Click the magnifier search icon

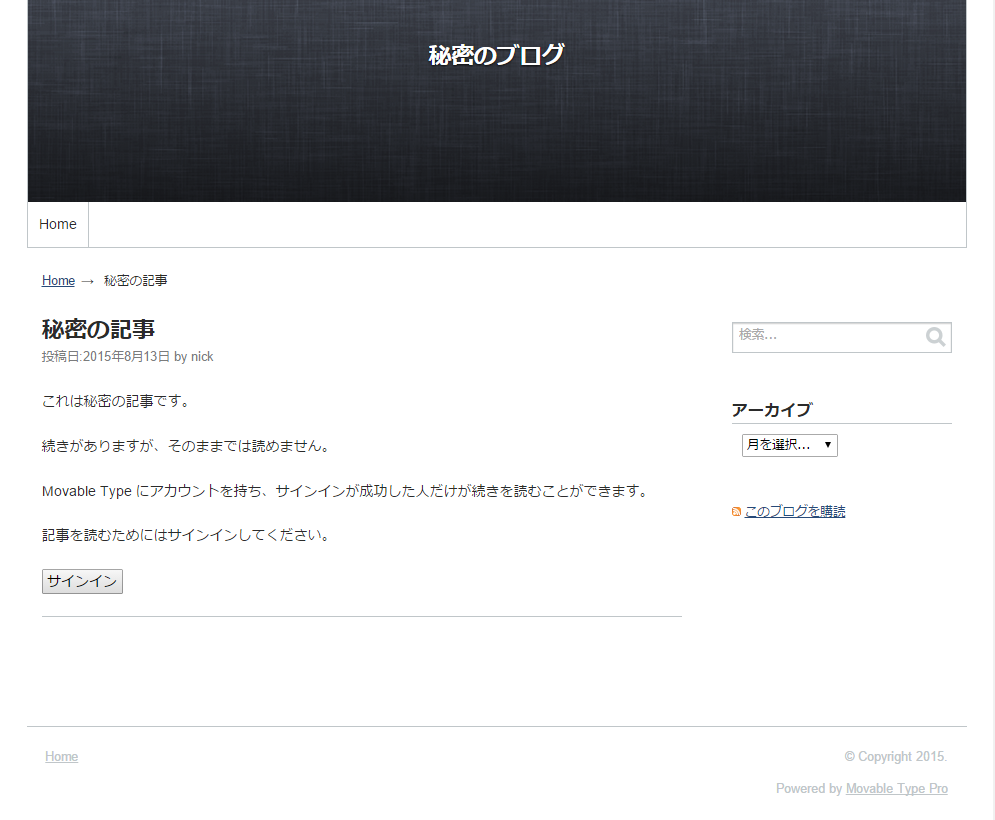(935, 336)
